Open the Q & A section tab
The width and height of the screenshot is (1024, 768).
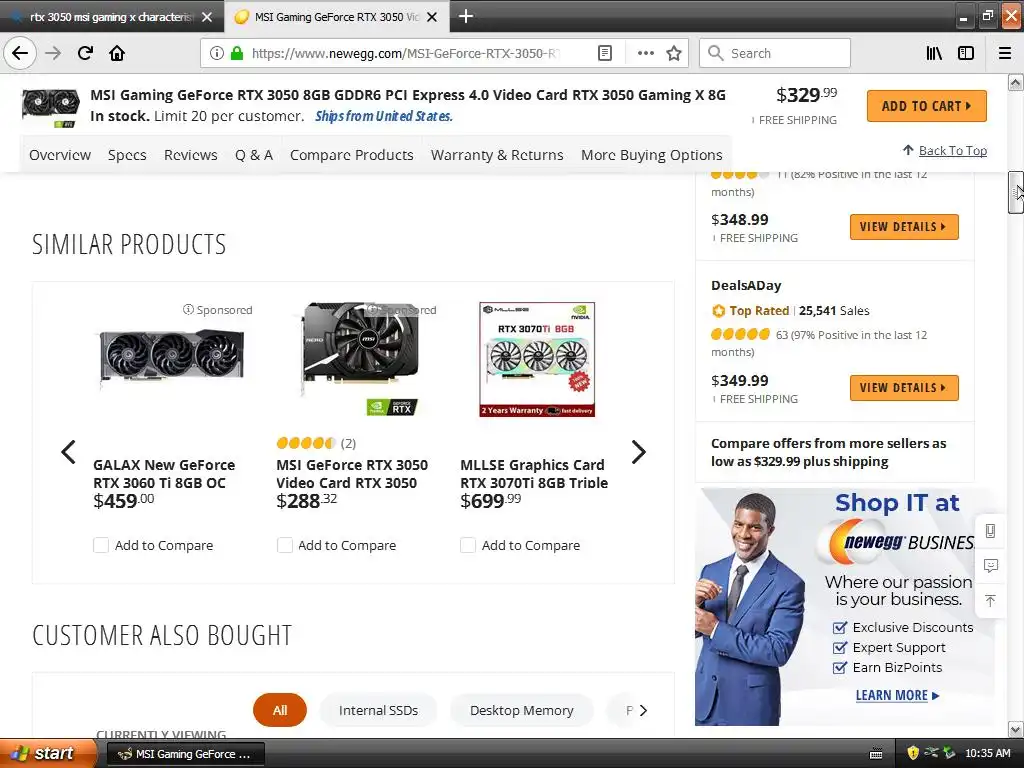pyautogui.click(x=254, y=155)
